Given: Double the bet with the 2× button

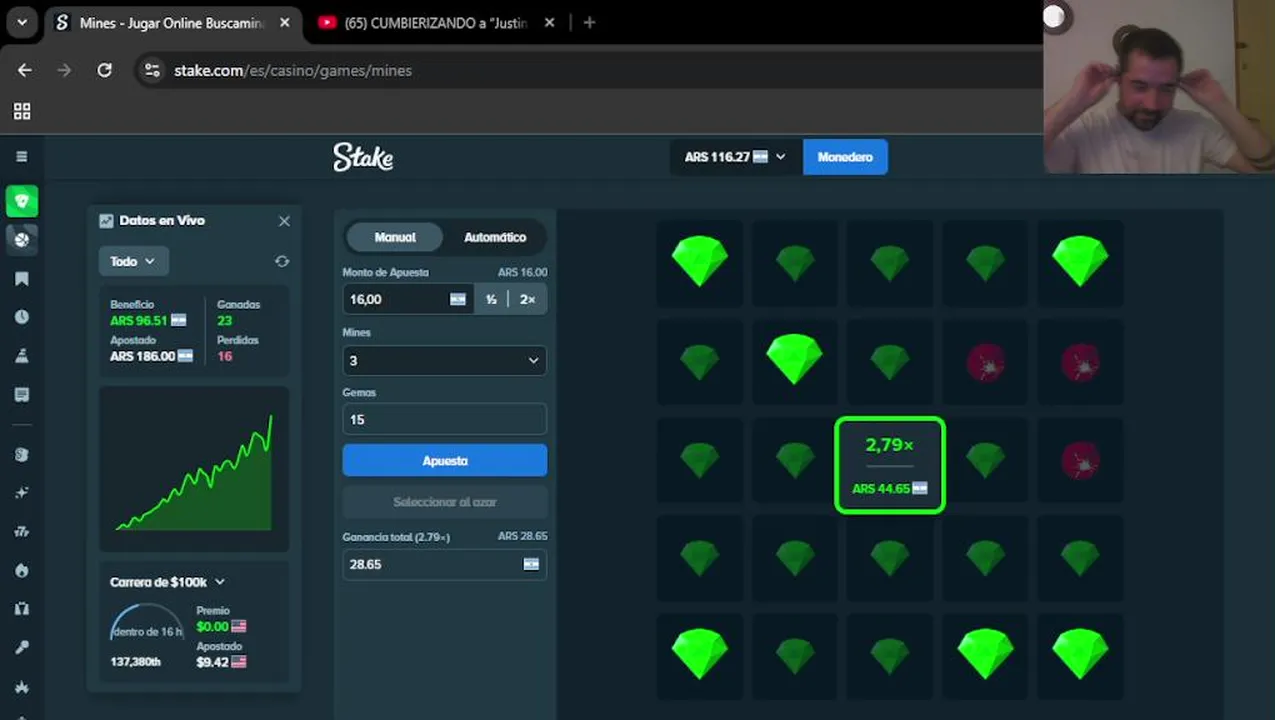Looking at the screenshot, I should pyautogui.click(x=527, y=299).
